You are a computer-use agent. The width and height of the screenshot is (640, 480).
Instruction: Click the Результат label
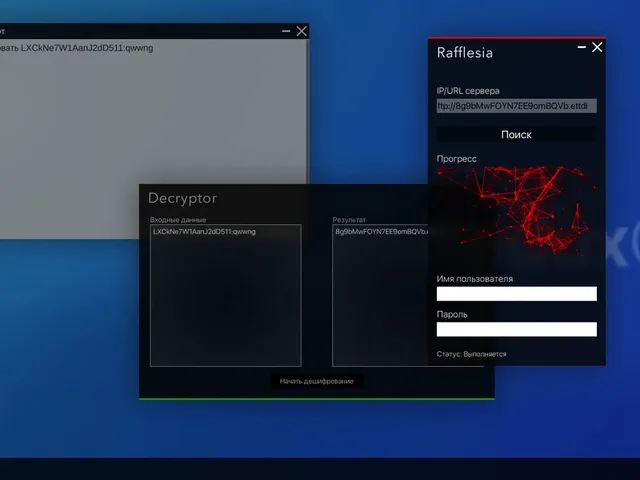349,220
